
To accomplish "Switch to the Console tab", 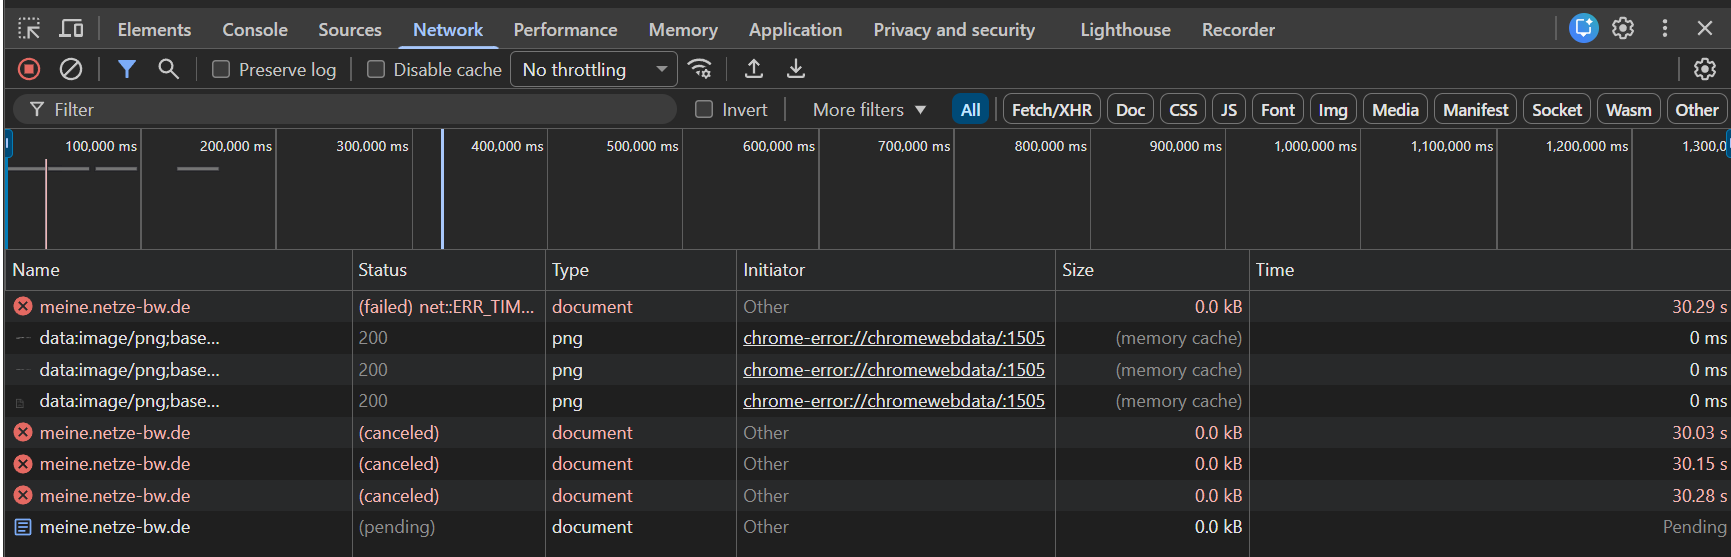I will [x=255, y=29].
